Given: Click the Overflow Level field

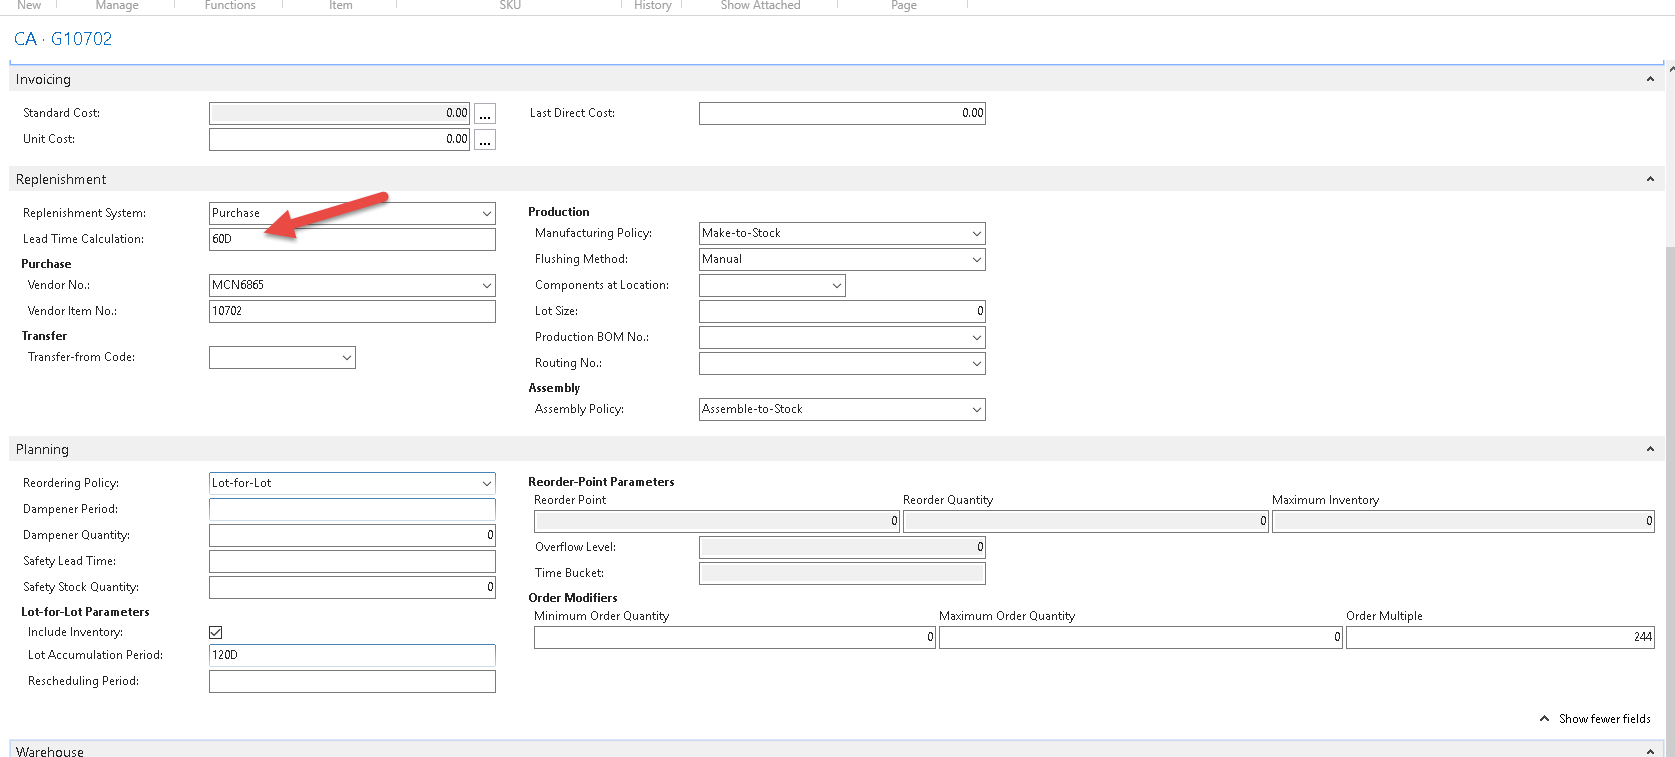Looking at the screenshot, I should tap(842, 547).
